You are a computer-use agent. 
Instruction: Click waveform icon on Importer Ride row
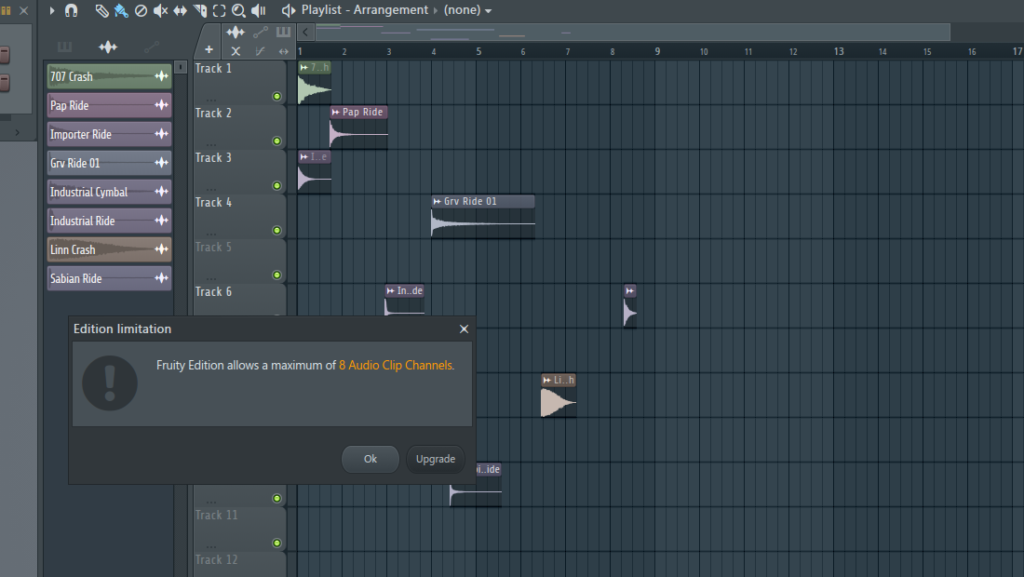pyautogui.click(x=161, y=134)
